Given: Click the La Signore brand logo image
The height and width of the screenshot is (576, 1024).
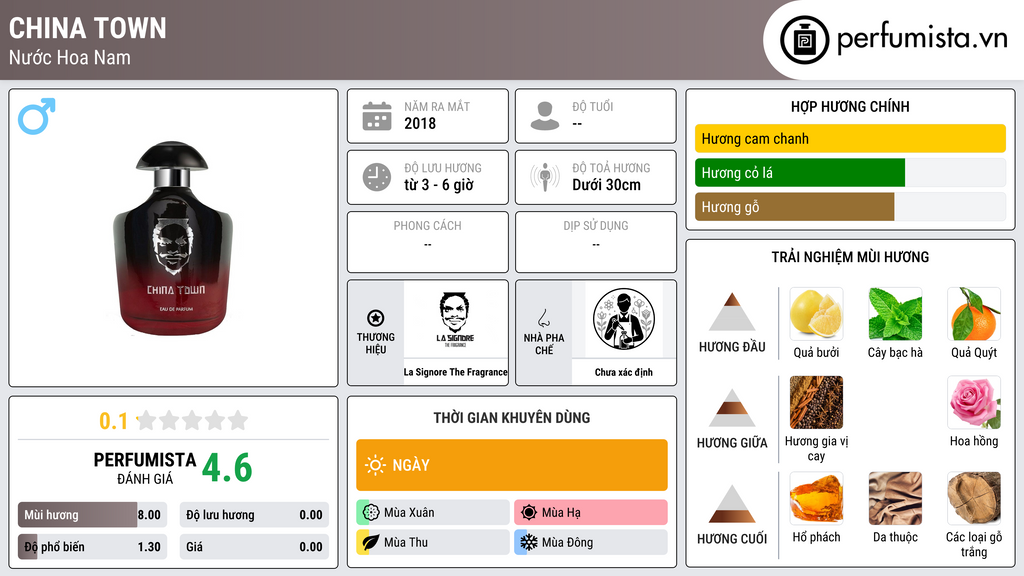Looking at the screenshot, I should coord(455,320).
